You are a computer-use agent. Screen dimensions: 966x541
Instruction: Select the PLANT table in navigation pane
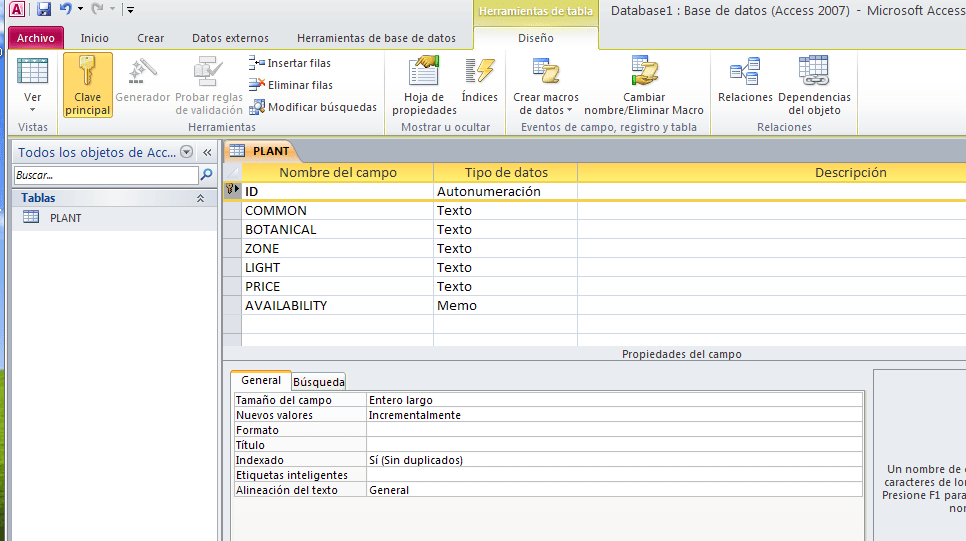coord(65,217)
